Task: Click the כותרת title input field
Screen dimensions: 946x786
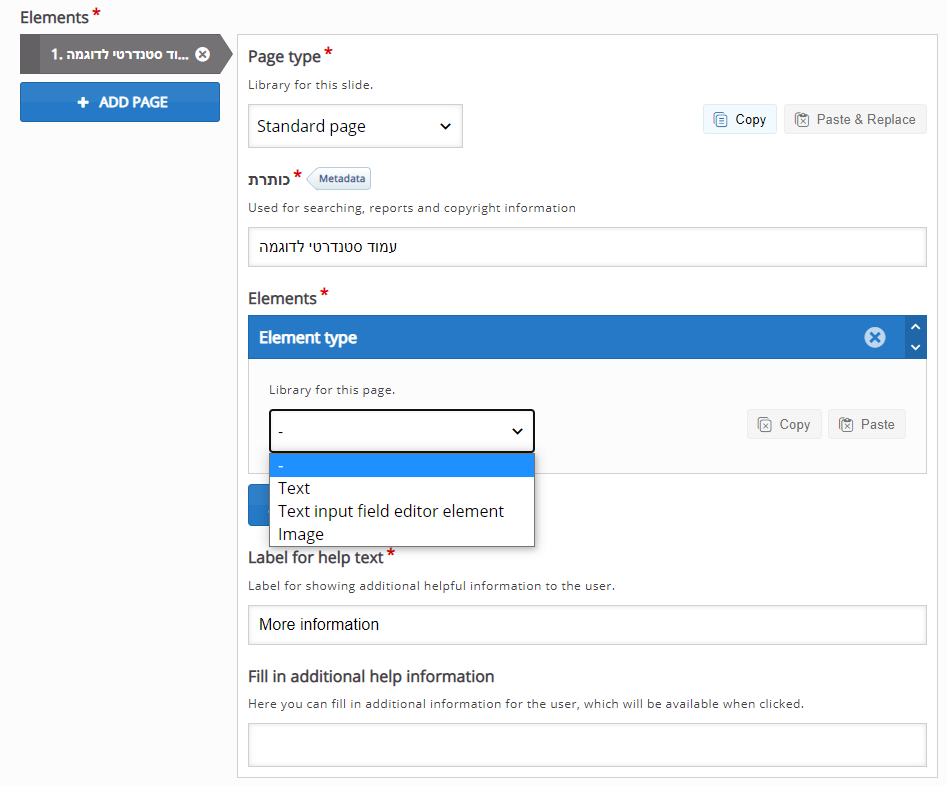Action: click(587, 247)
